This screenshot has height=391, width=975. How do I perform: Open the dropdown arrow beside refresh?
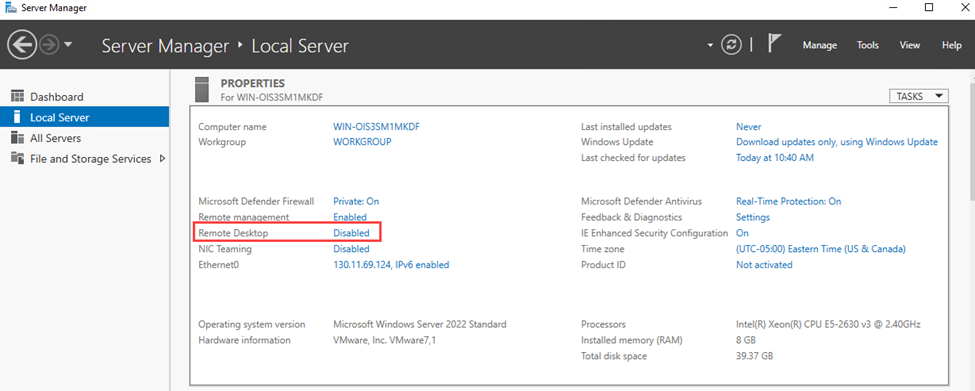[711, 45]
